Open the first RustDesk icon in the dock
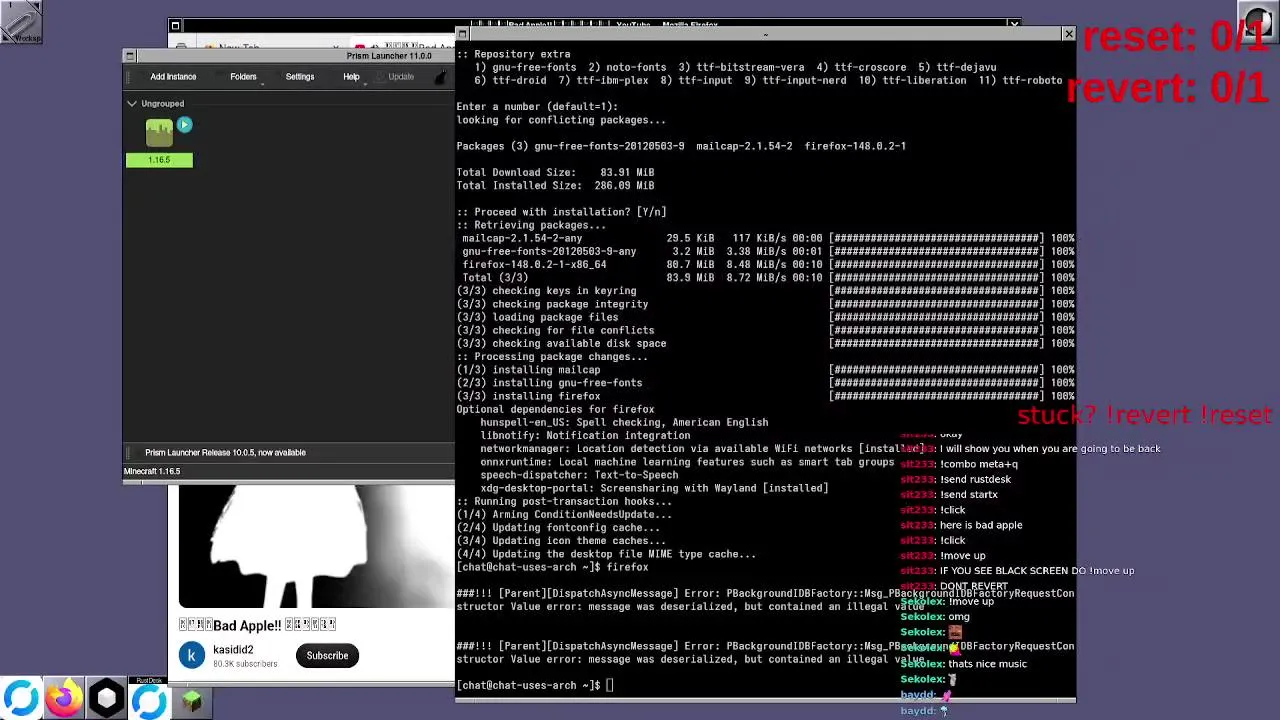This screenshot has width=1280, height=720. (x=21, y=699)
